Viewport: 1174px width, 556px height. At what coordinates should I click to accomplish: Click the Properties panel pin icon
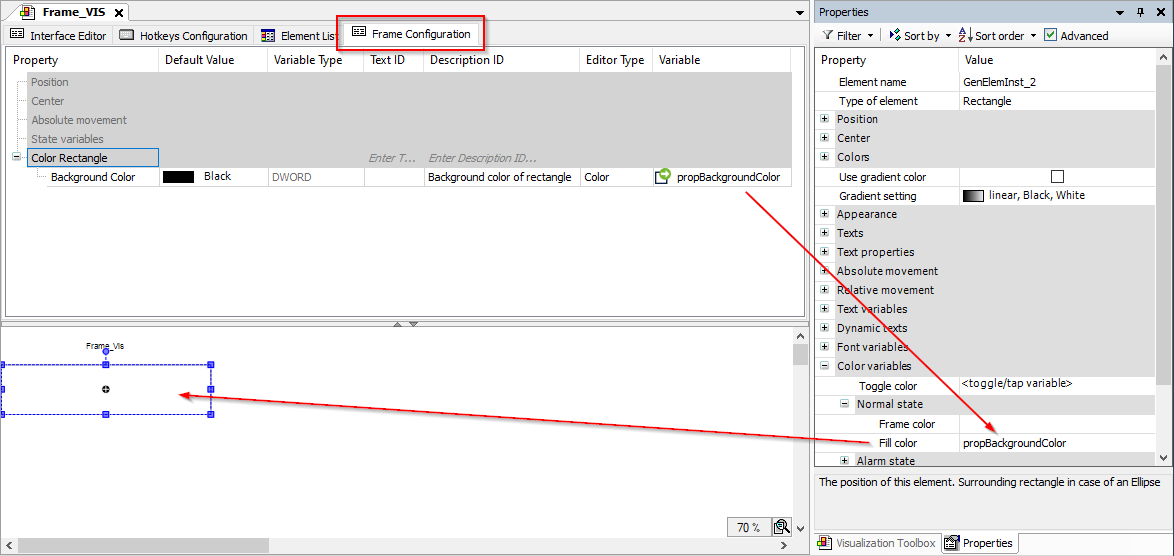pyautogui.click(x=1141, y=13)
